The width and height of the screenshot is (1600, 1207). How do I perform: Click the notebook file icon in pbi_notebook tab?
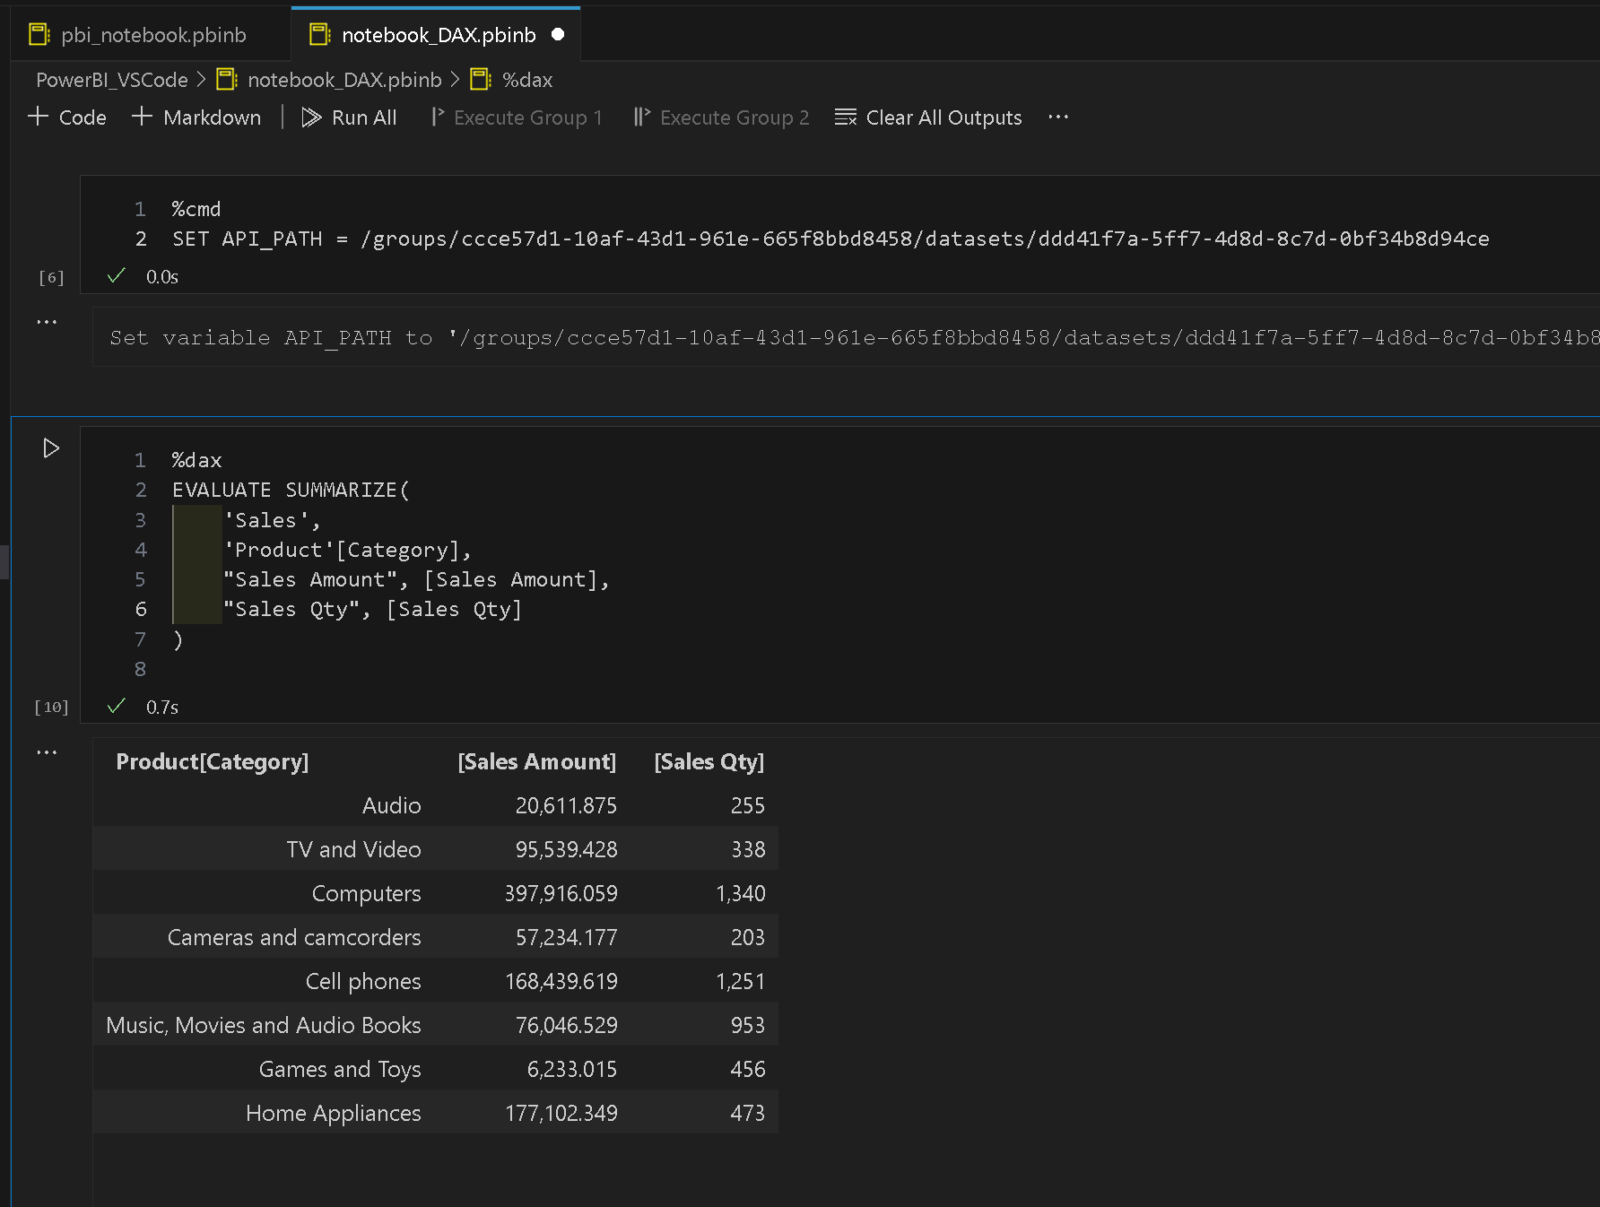click(39, 35)
